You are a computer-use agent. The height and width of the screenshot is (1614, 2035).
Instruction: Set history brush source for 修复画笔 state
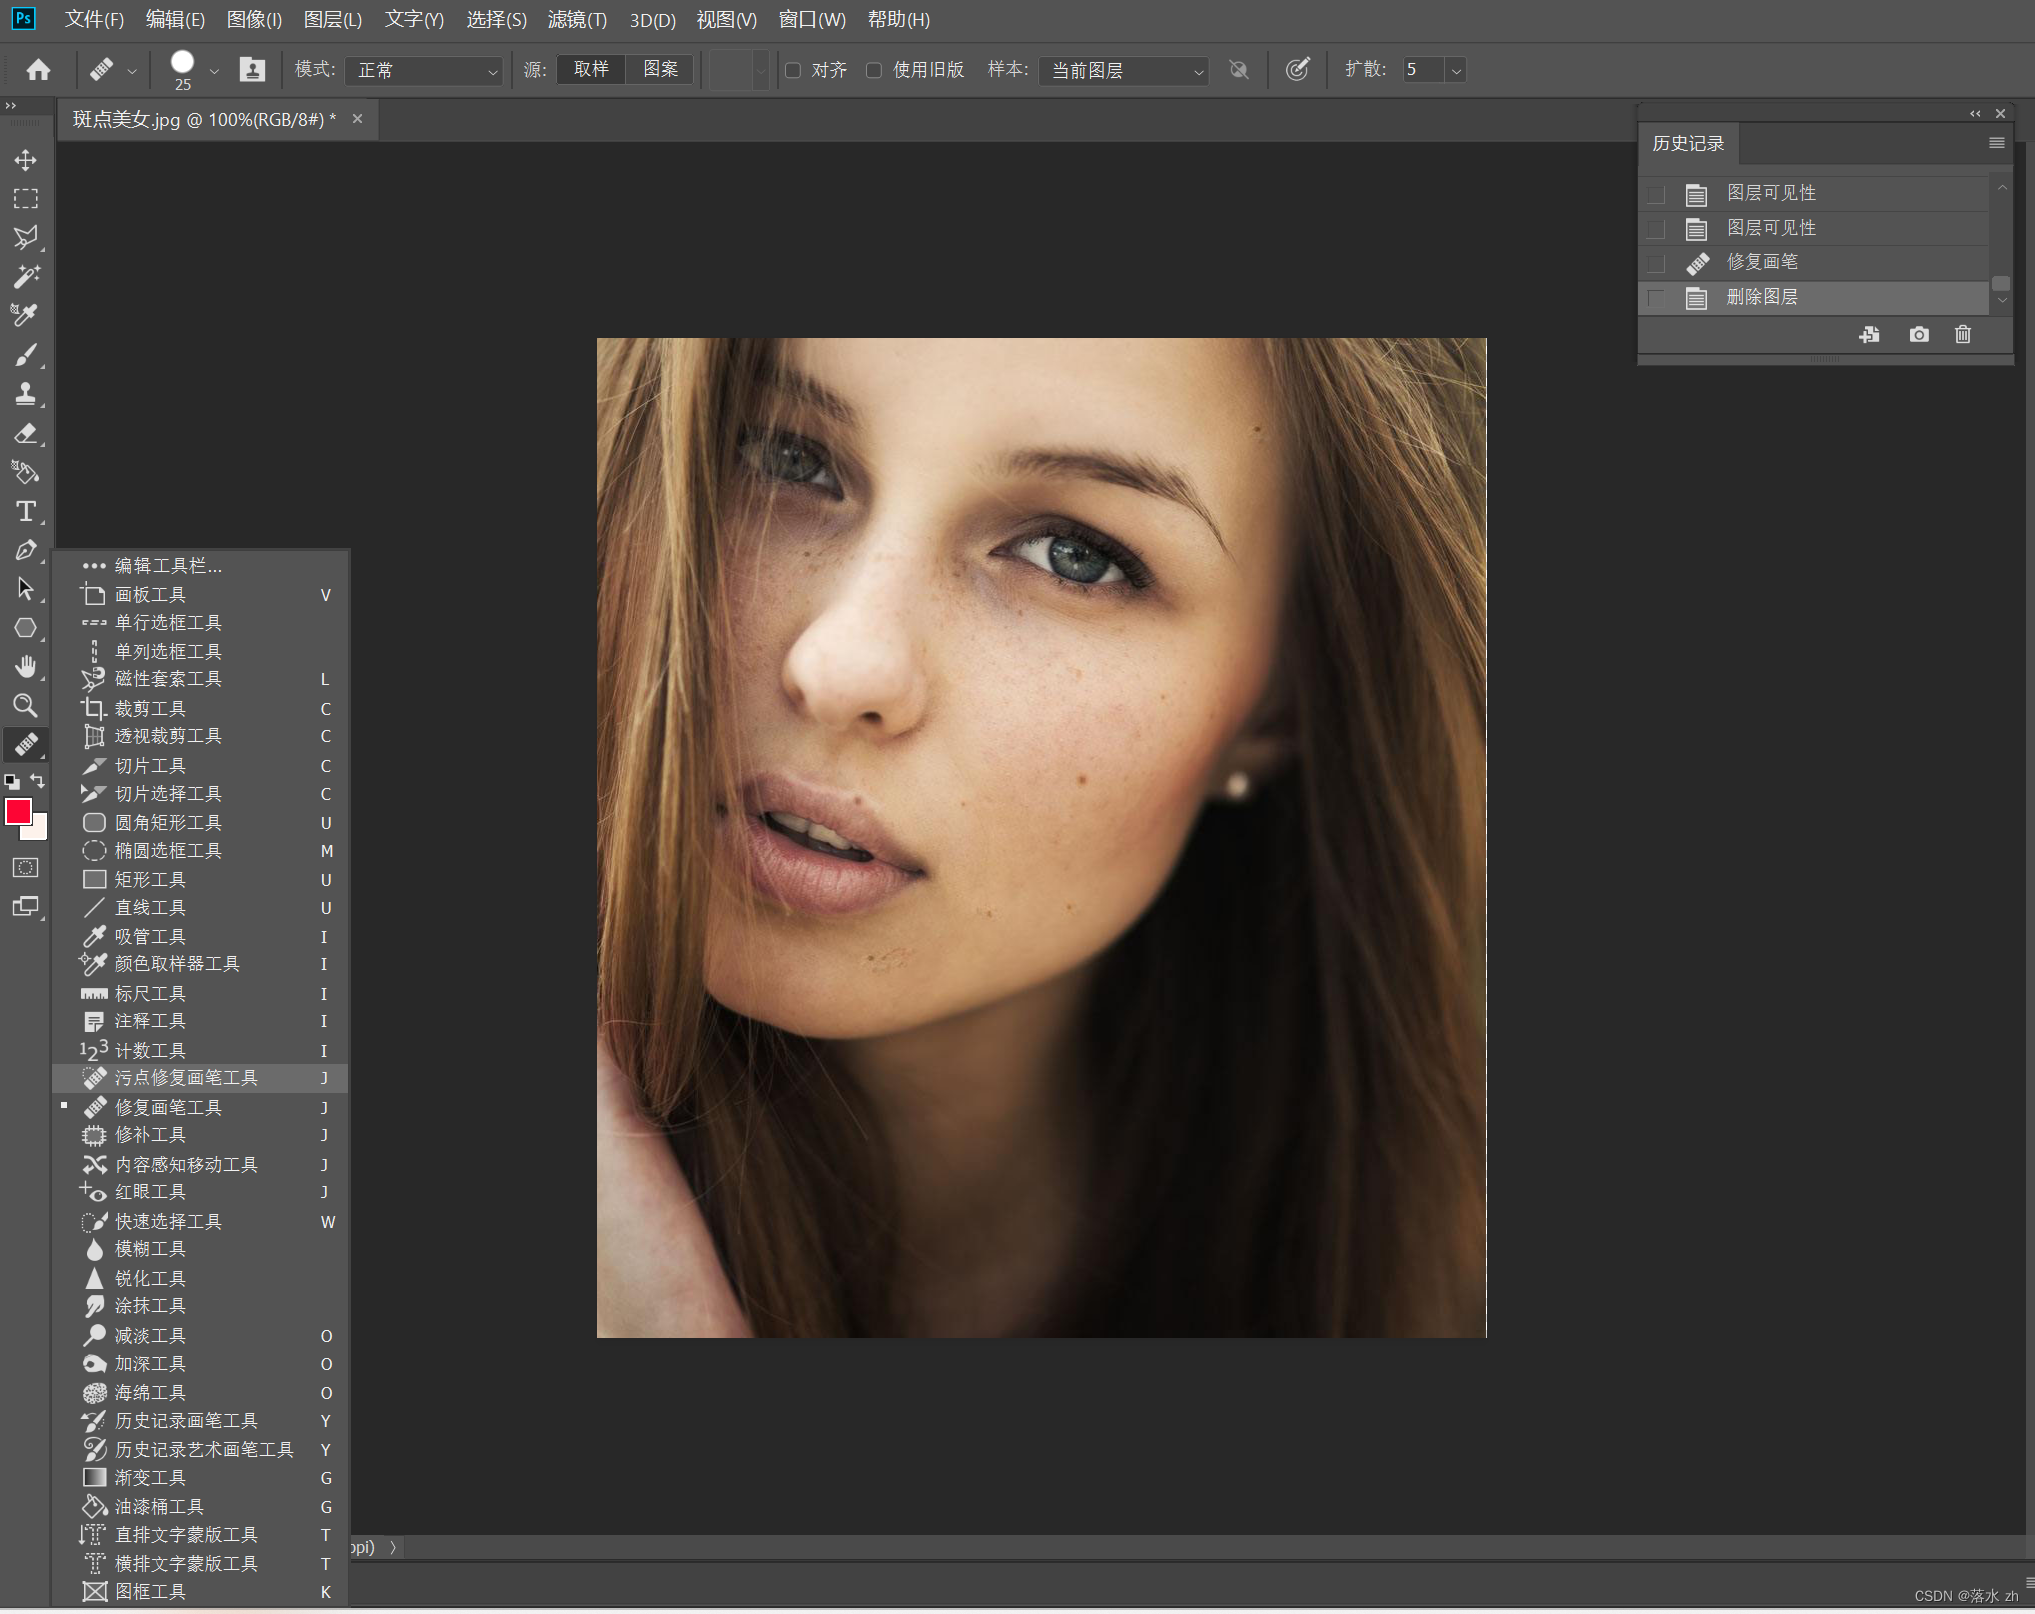point(1656,263)
